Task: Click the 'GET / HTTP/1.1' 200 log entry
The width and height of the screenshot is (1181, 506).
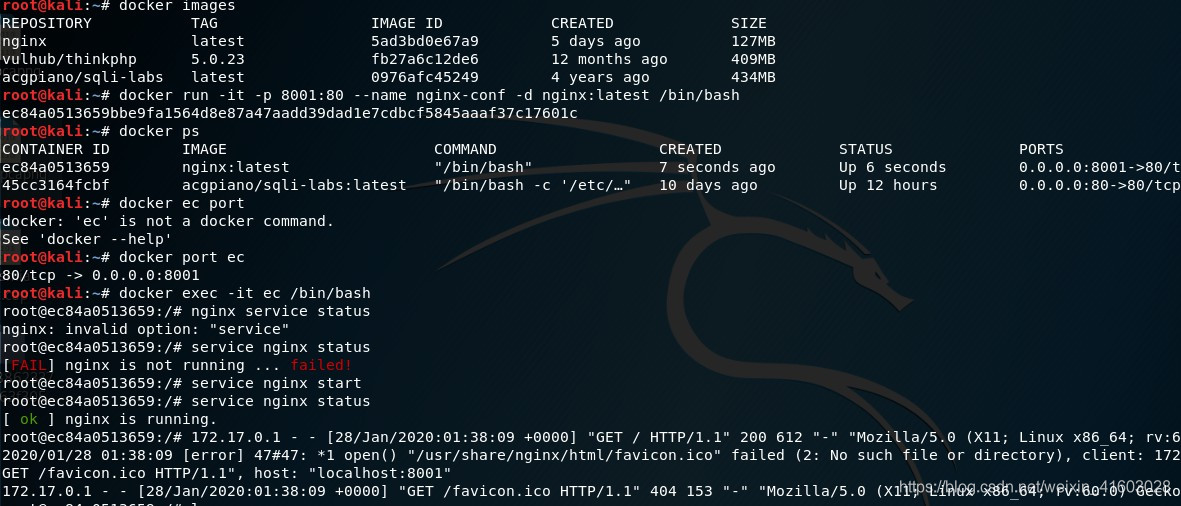Action: (686, 438)
